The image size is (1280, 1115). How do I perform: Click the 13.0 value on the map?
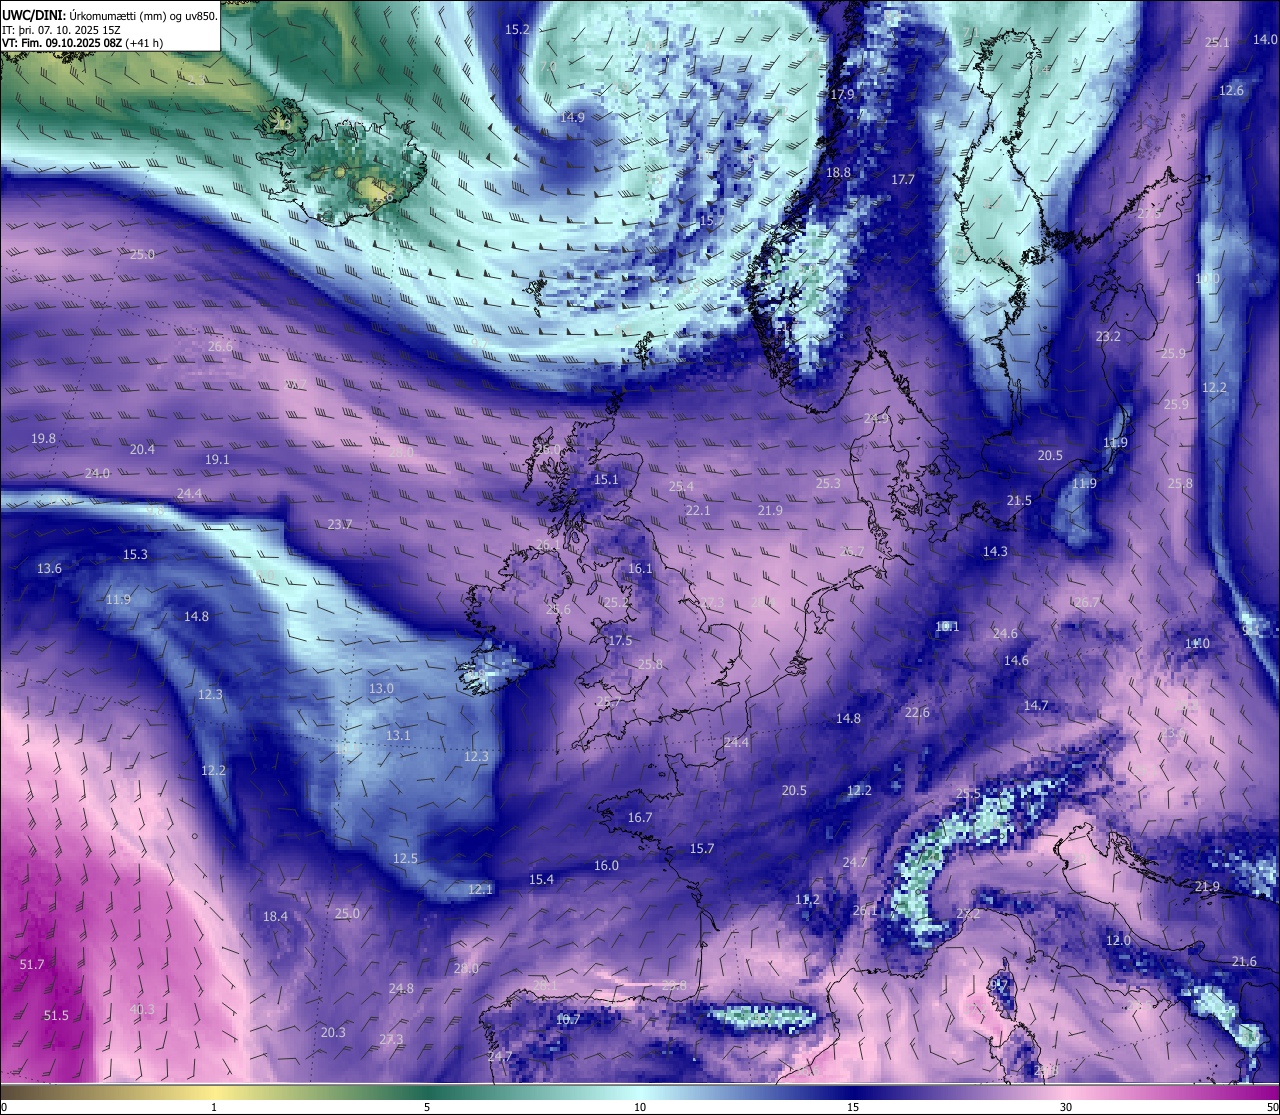381,688
